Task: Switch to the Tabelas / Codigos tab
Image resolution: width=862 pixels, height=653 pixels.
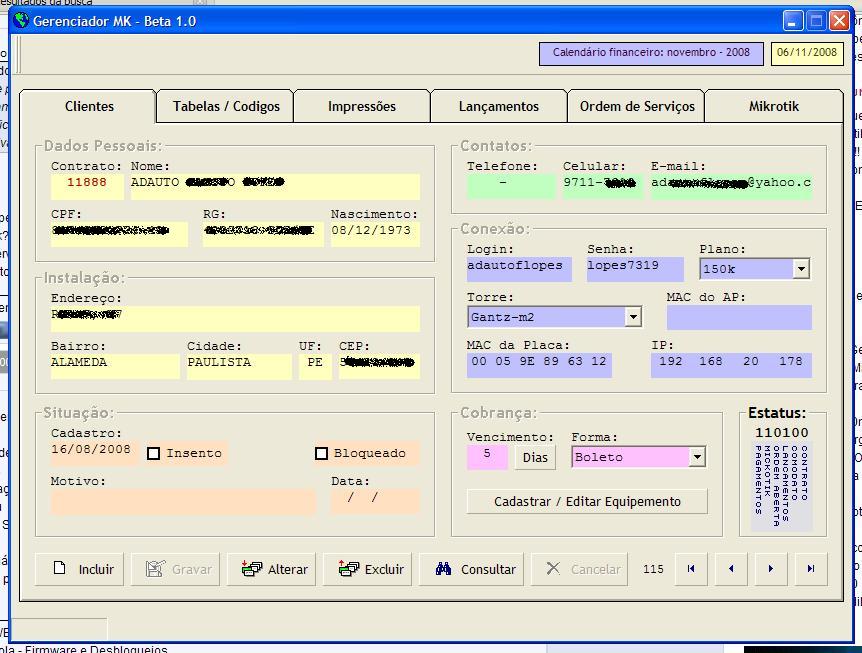Action: click(226, 106)
